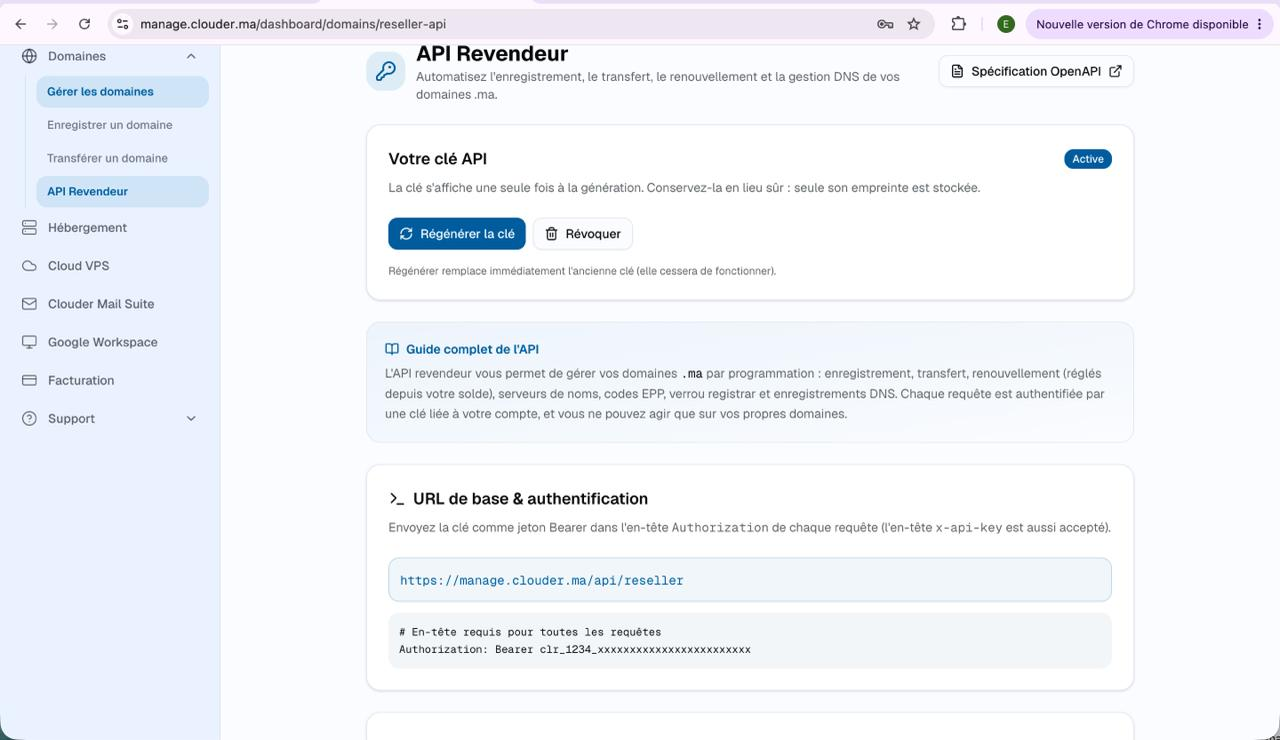Go forward with the browser forward arrow
Viewport: 1280px width, 740px height.
52,24
